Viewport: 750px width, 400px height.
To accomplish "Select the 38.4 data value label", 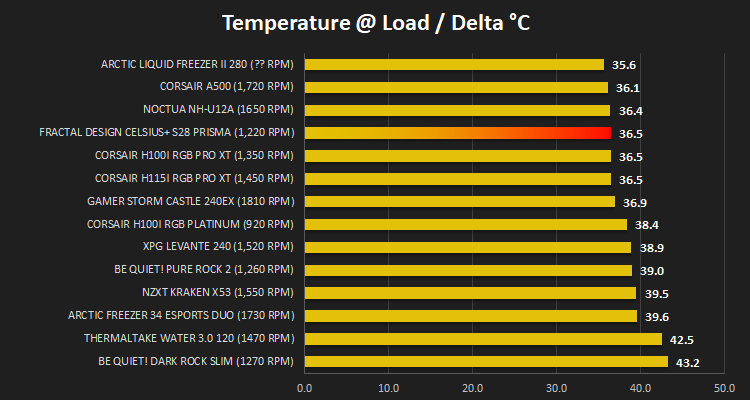I will tap(647, 225).
